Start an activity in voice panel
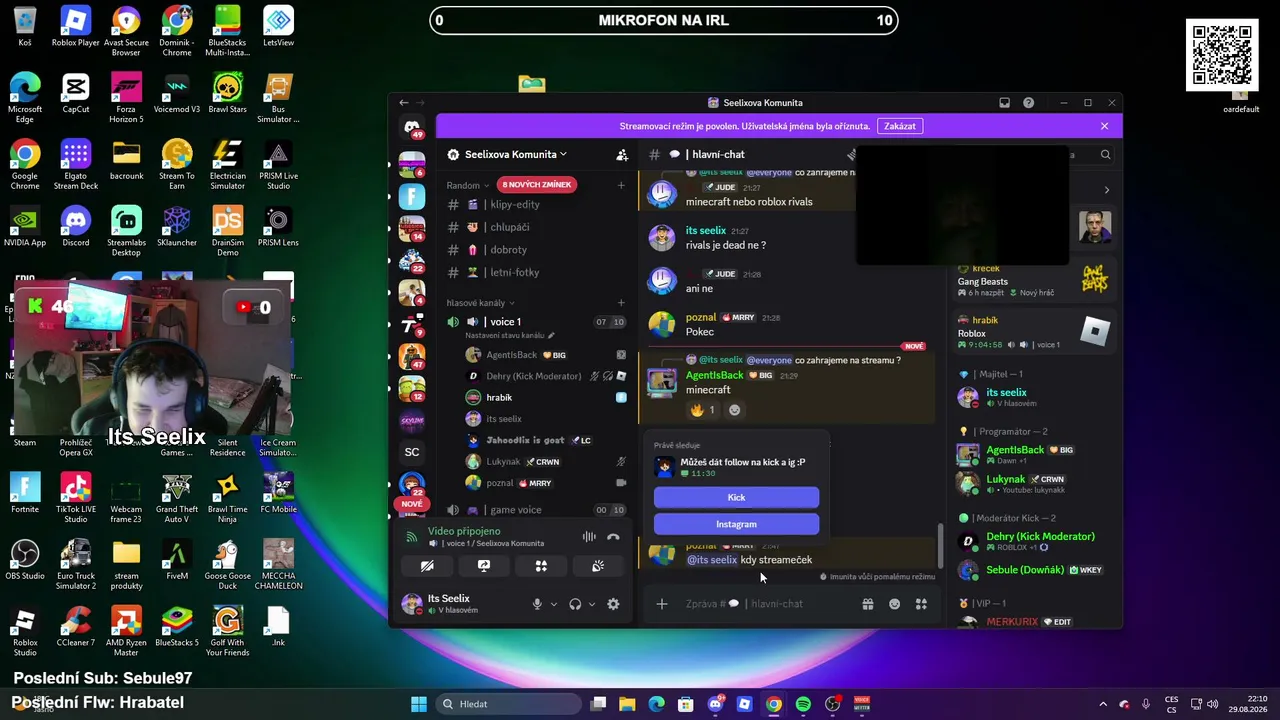 (541, 566)
